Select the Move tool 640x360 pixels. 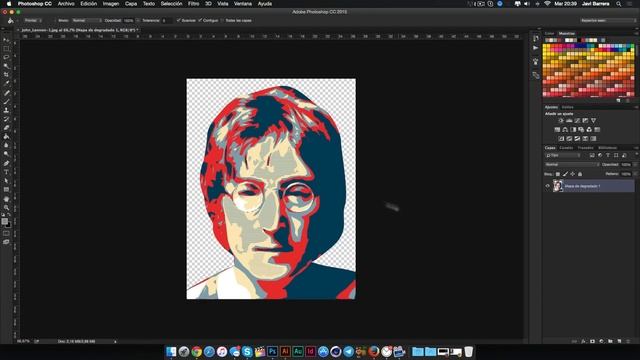tap(6, 40)
